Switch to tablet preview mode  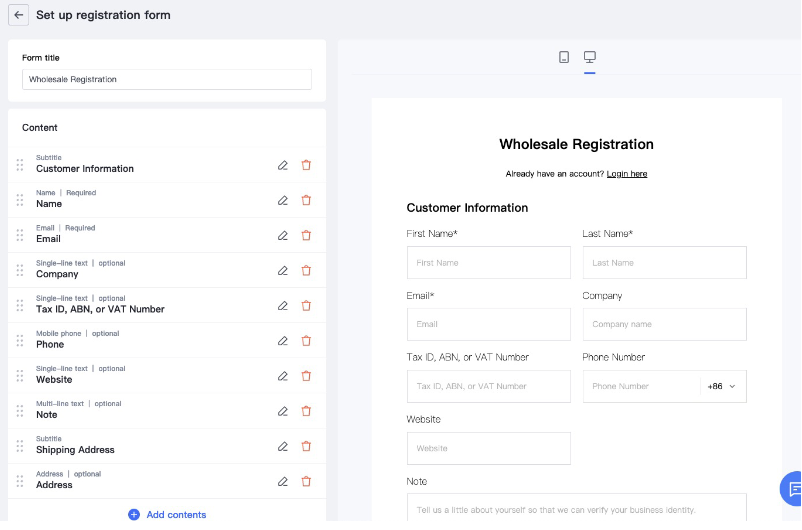coord(564,57)
